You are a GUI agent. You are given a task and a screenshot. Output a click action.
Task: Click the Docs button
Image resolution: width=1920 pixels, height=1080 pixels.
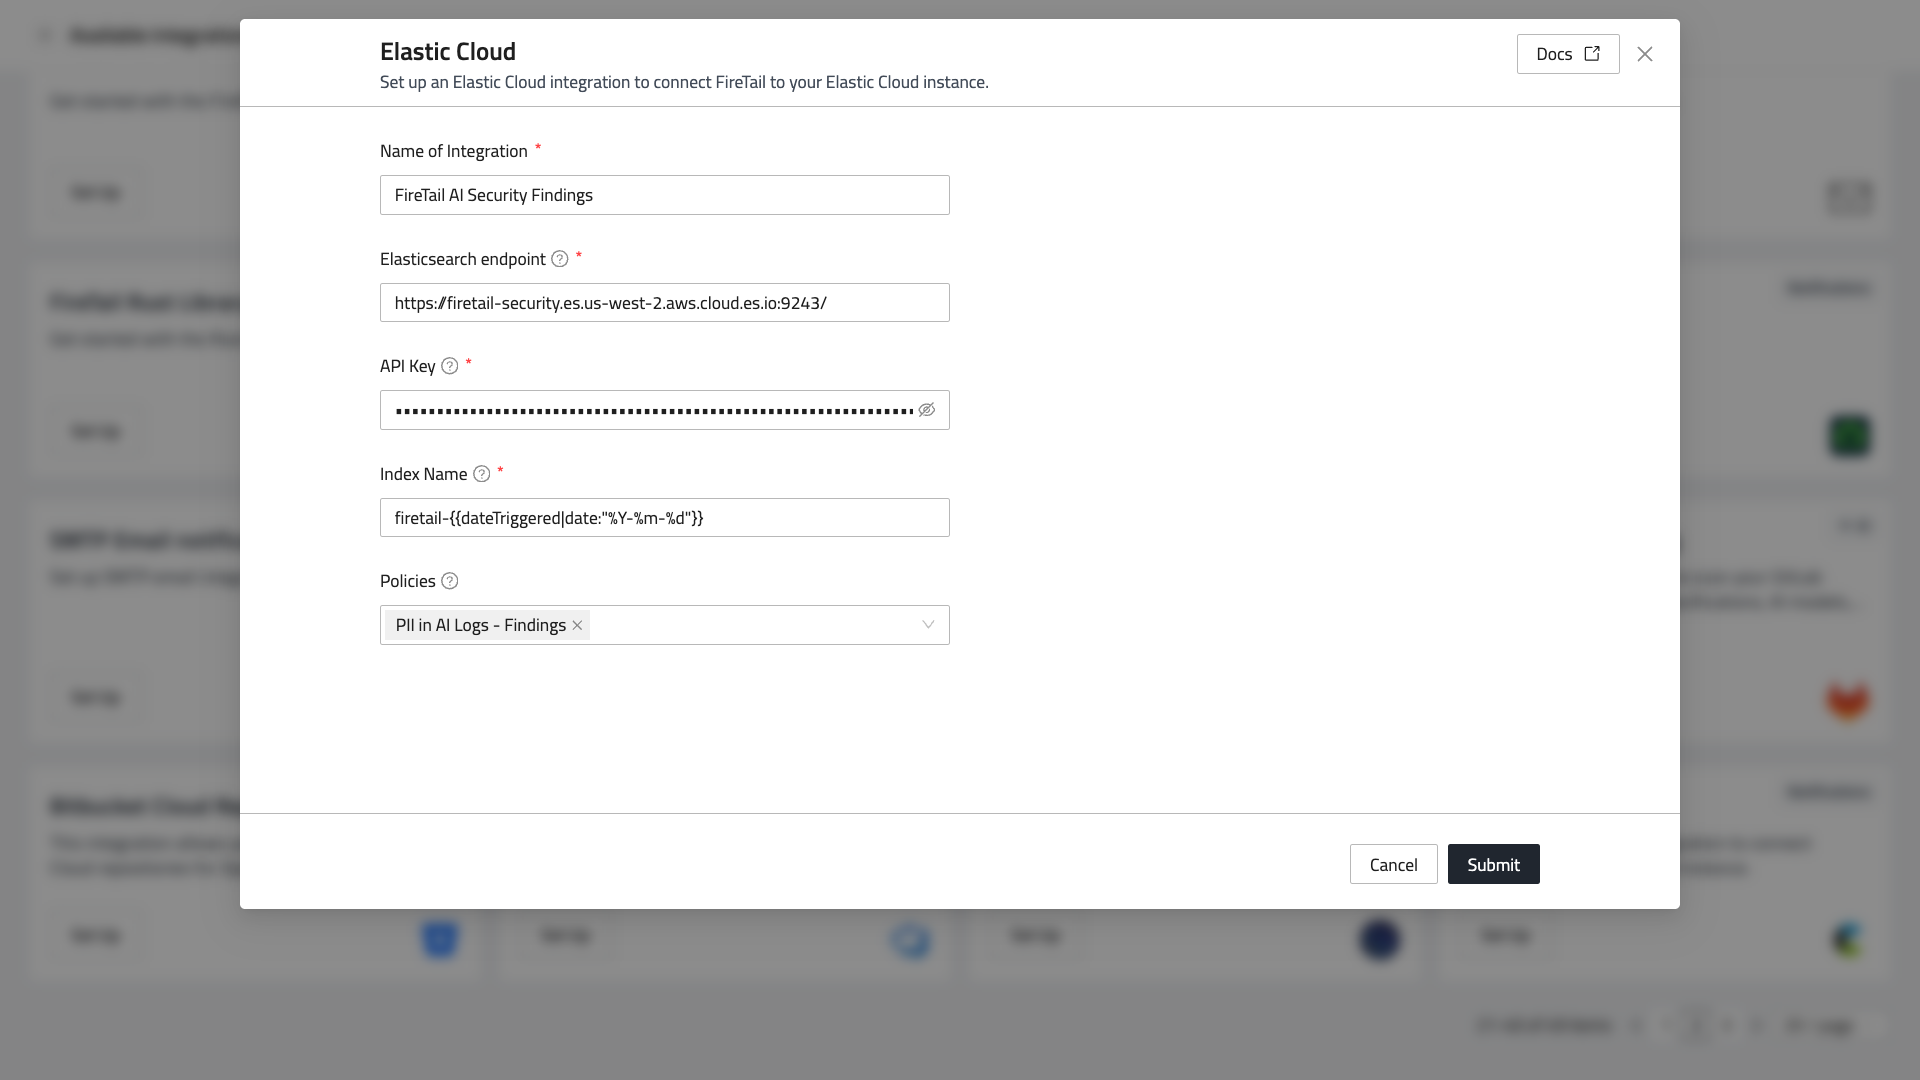click(1554, 54)
